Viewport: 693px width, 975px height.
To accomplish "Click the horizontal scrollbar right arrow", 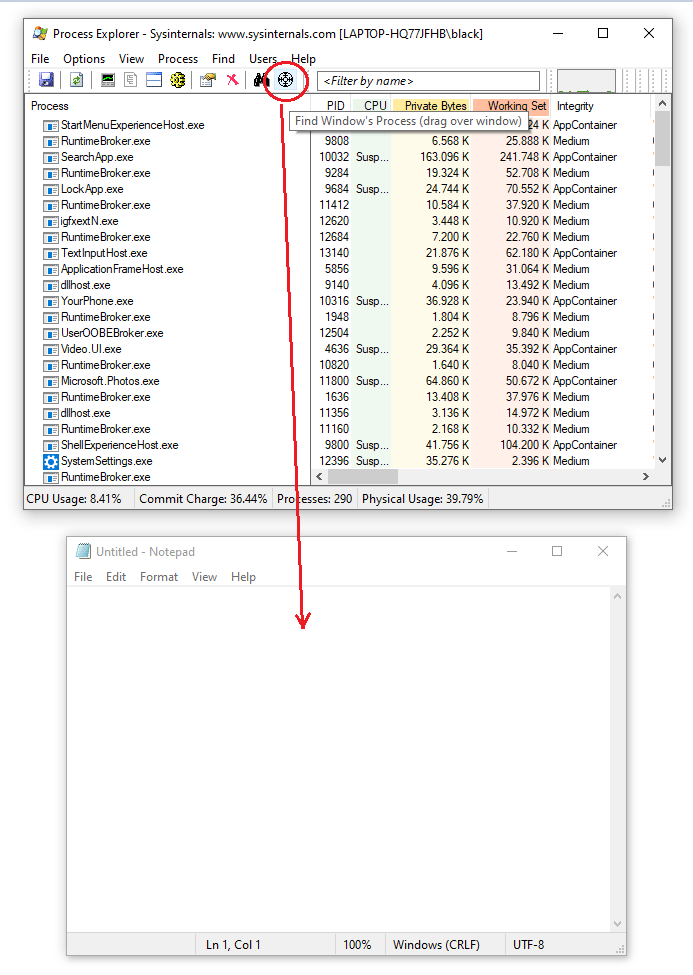I will [x=646, y=476].
